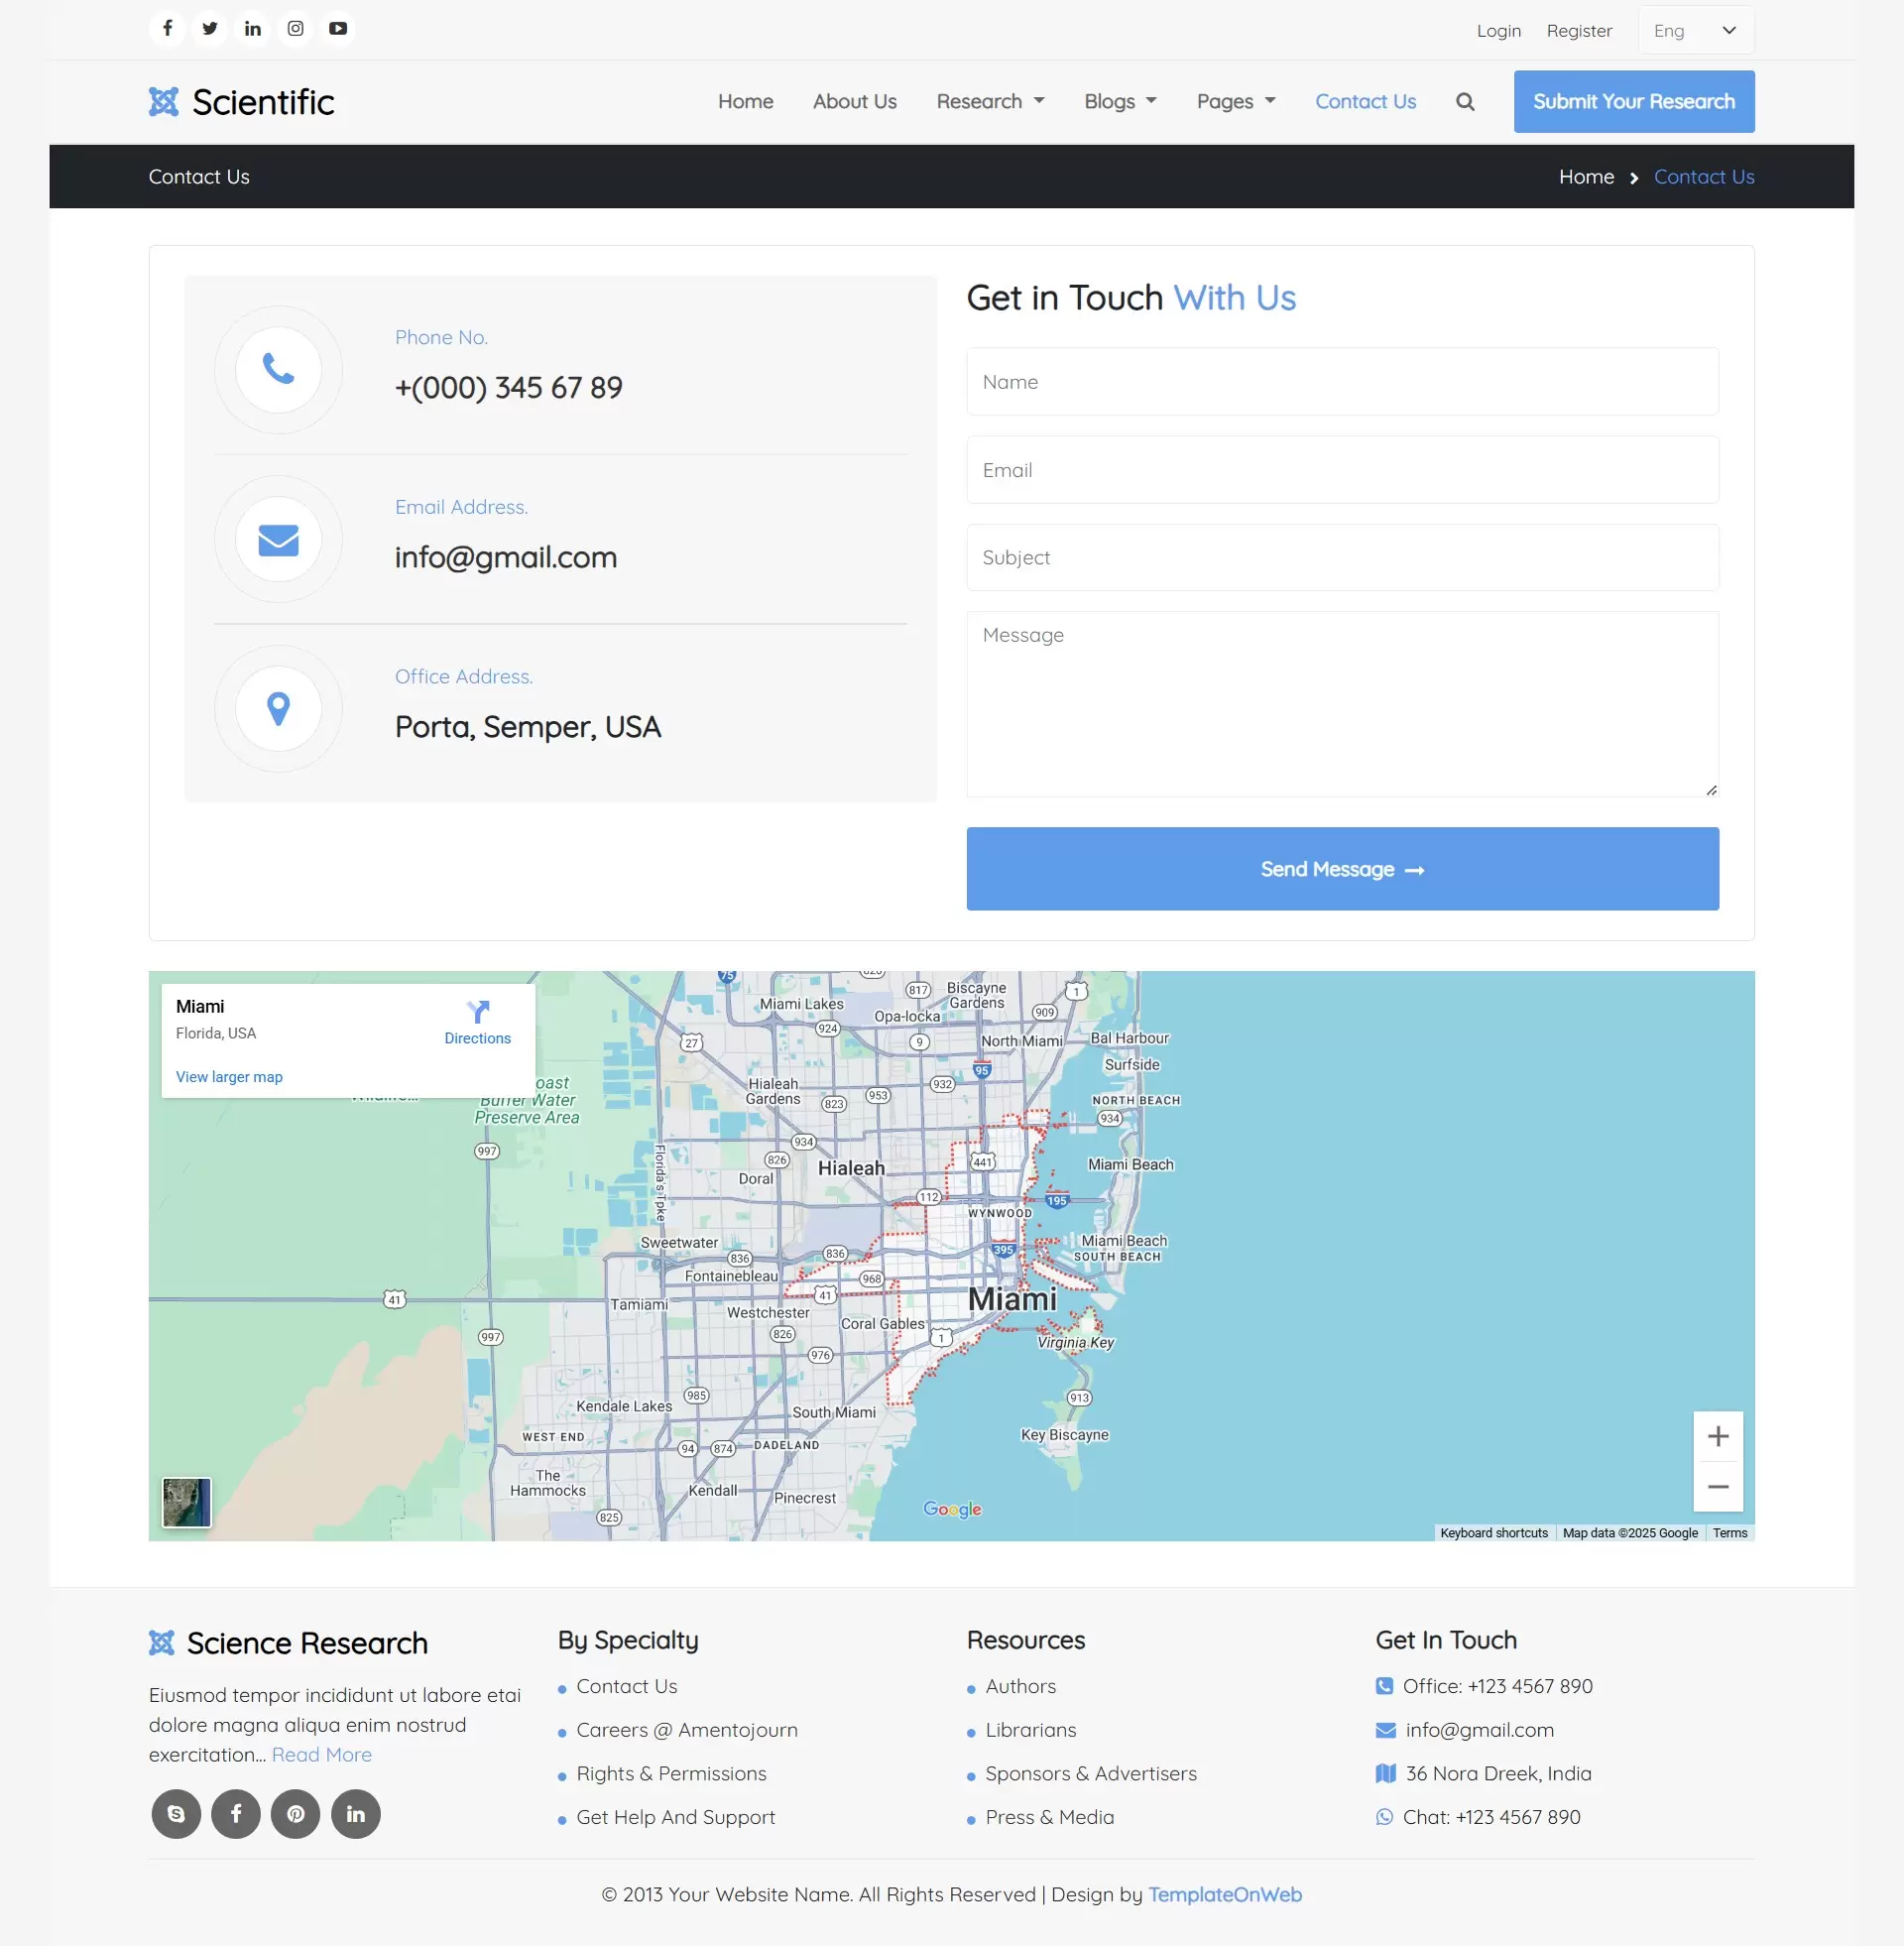Focus the Subject input field

pos(1342,557)
